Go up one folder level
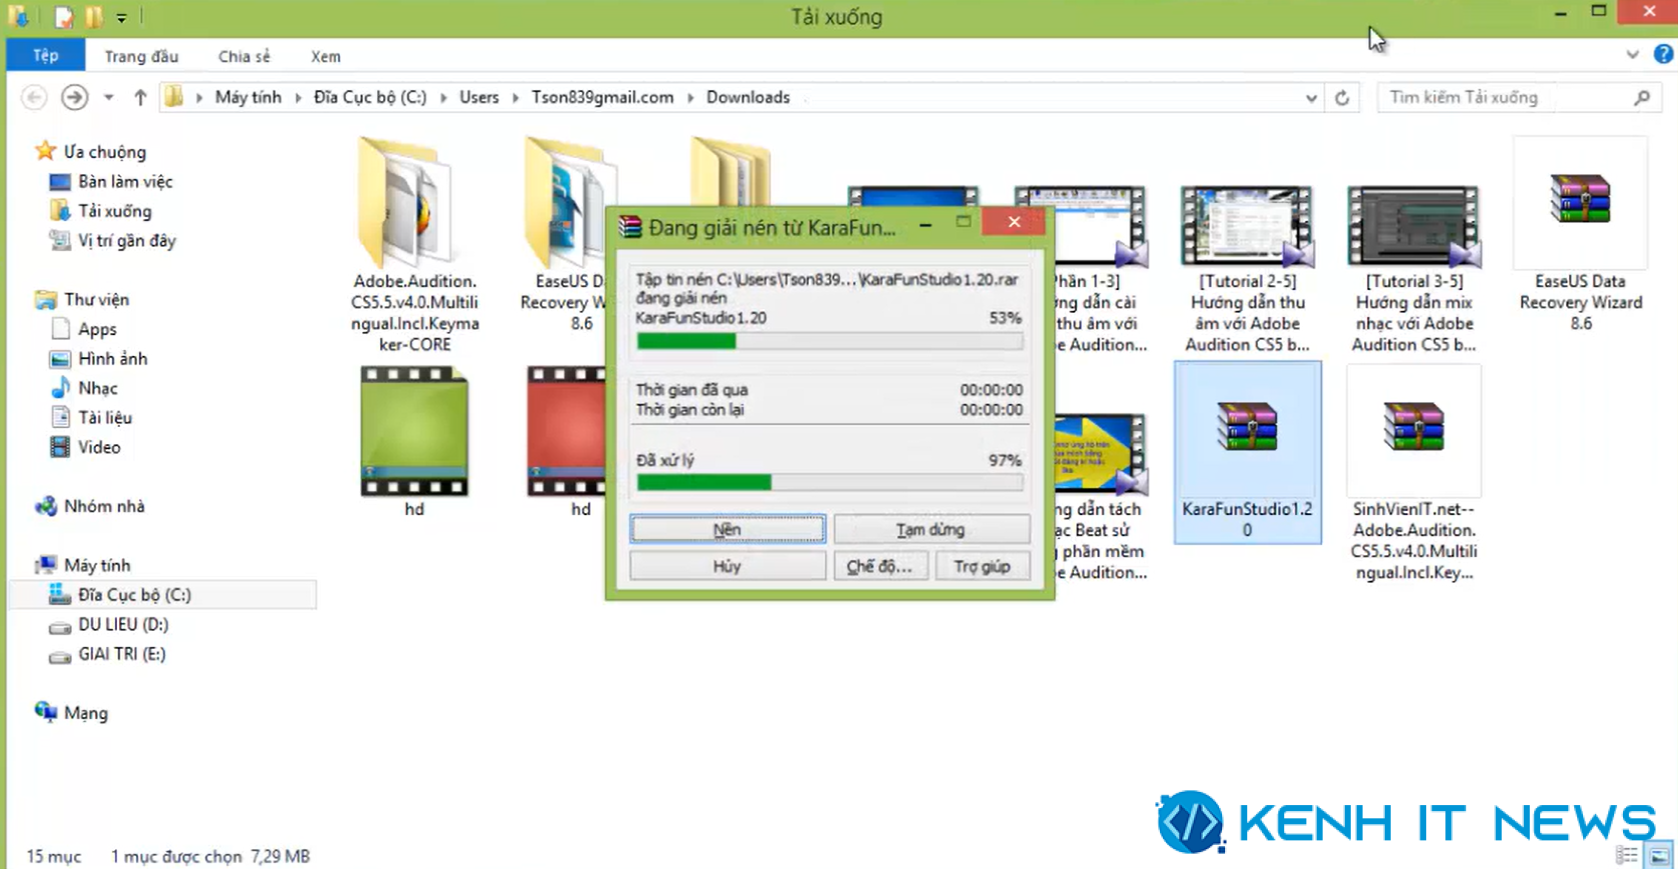Screen dimensions: 1678x869 [x=140, y=97]
